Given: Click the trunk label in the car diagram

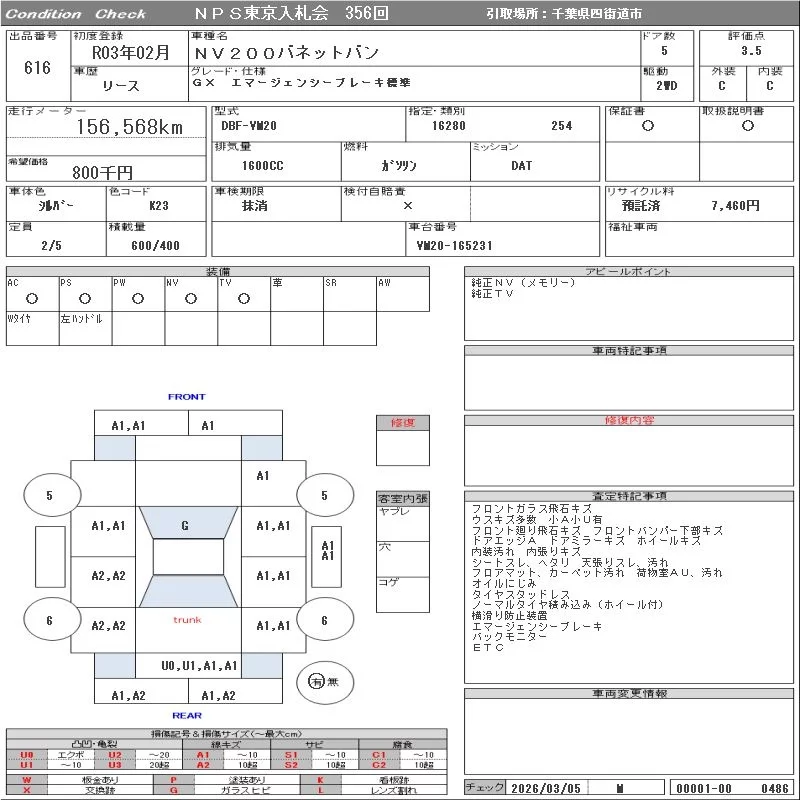Looking at the screenshot, I should coord(187,620).
